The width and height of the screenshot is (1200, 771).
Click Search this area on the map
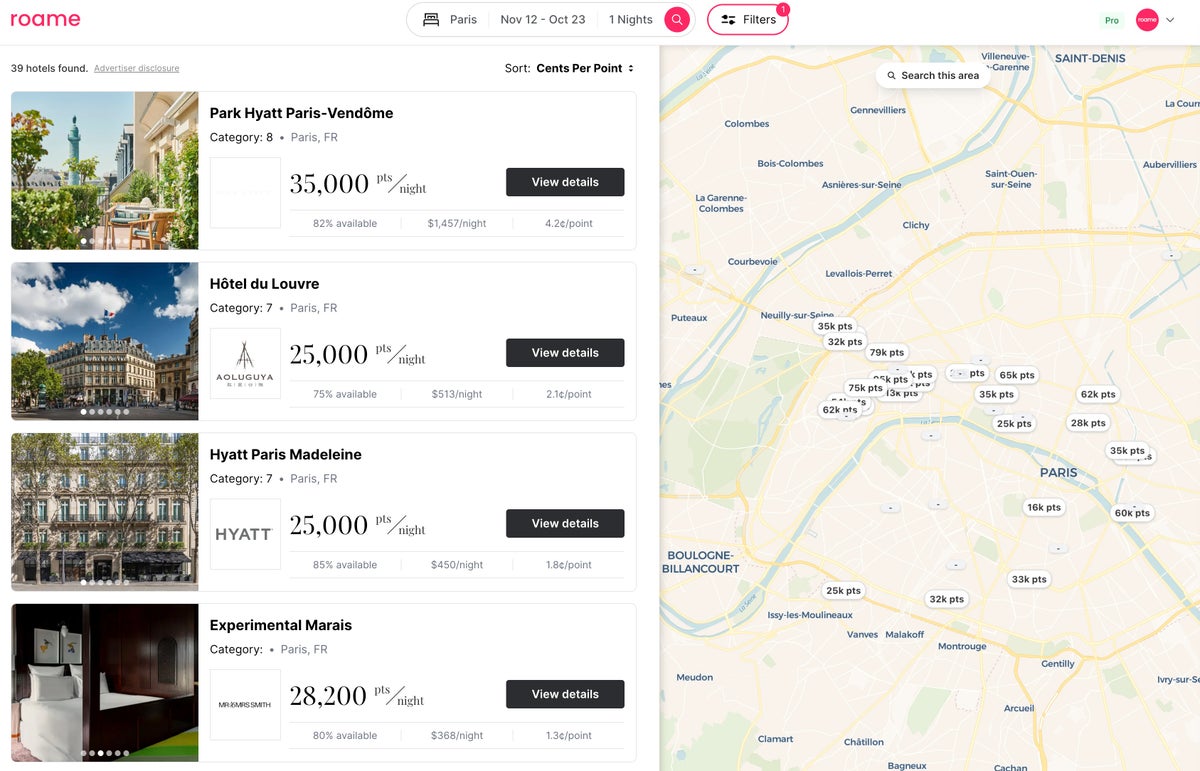[x=932, y=75]
